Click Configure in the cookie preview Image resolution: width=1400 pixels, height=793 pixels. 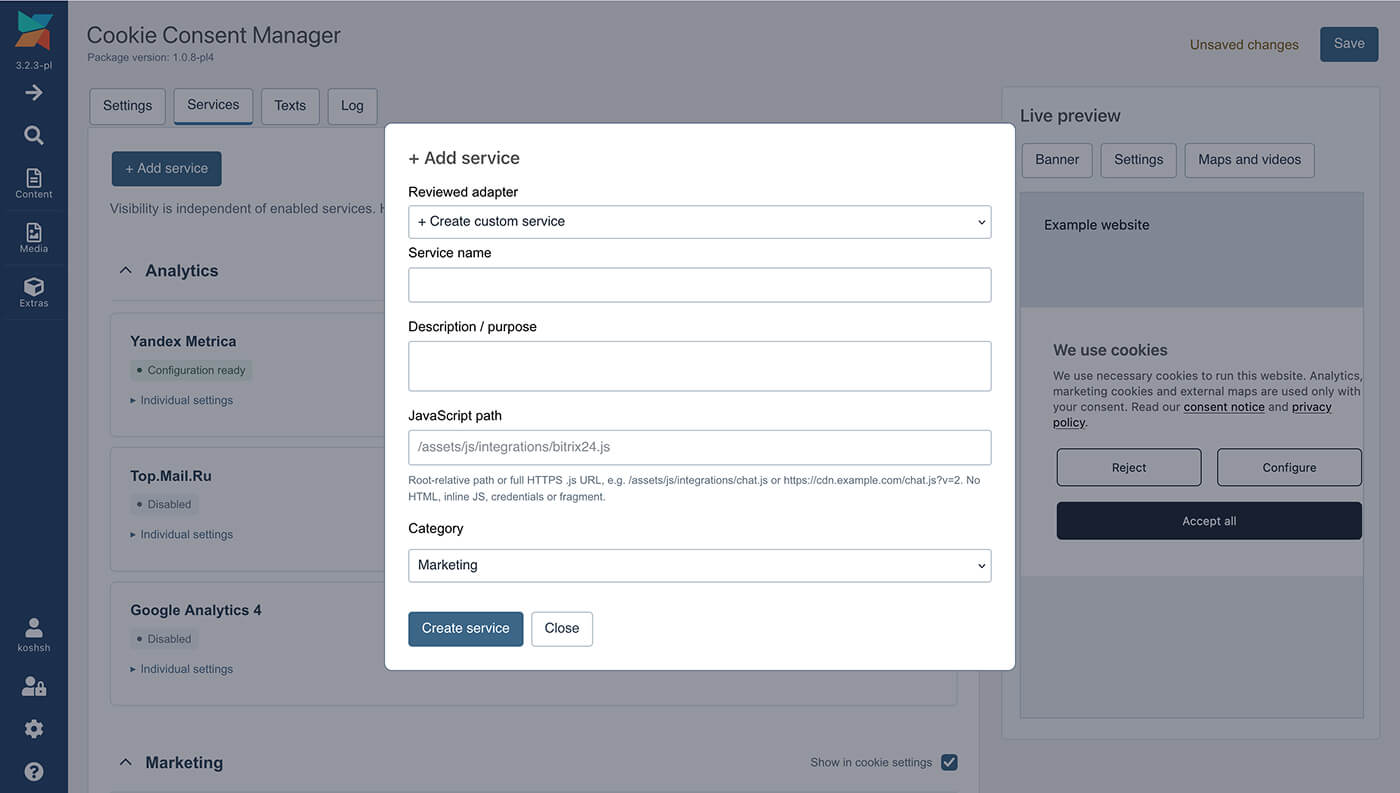pyautogui.click(x=1289, y=467)
